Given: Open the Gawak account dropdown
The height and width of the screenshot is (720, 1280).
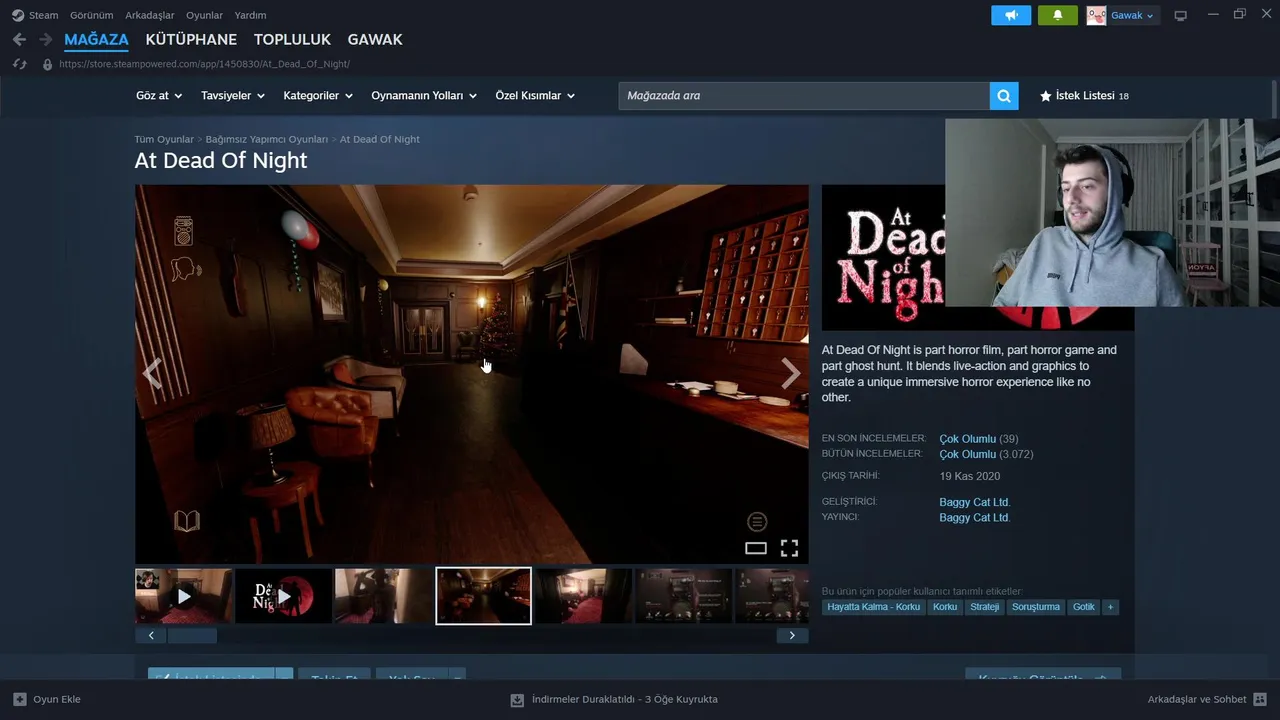Looking at the screenshot, I should pyautogui.click(x=1132, y=15).
